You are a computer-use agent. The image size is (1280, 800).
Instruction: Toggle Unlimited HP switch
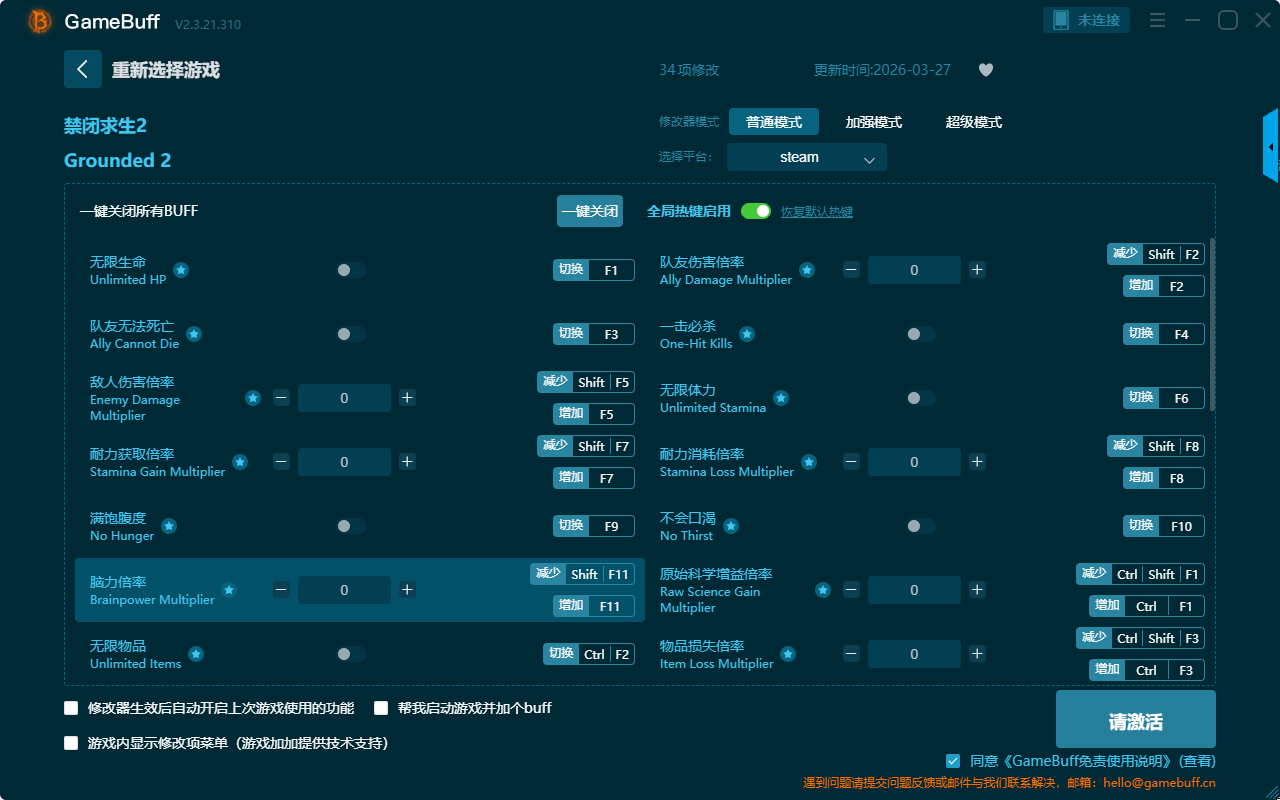coord(350,270)
